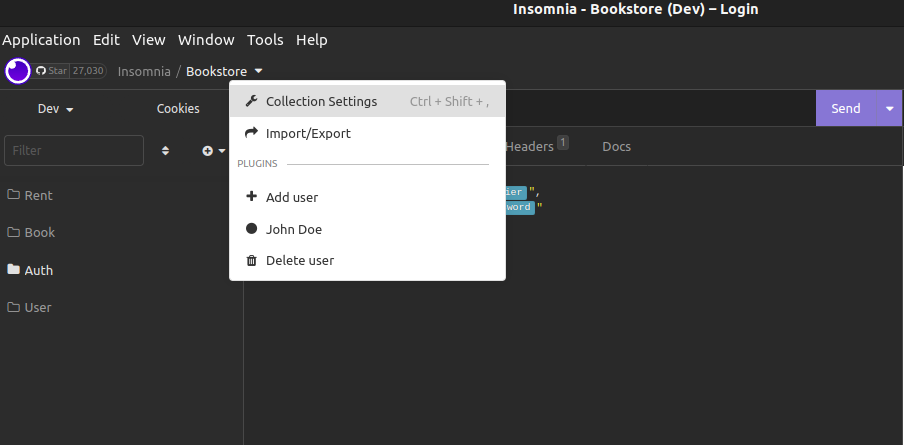Click the plus icon beside Add user
This screenshot has width=904, height=445.
pos(251,197)
